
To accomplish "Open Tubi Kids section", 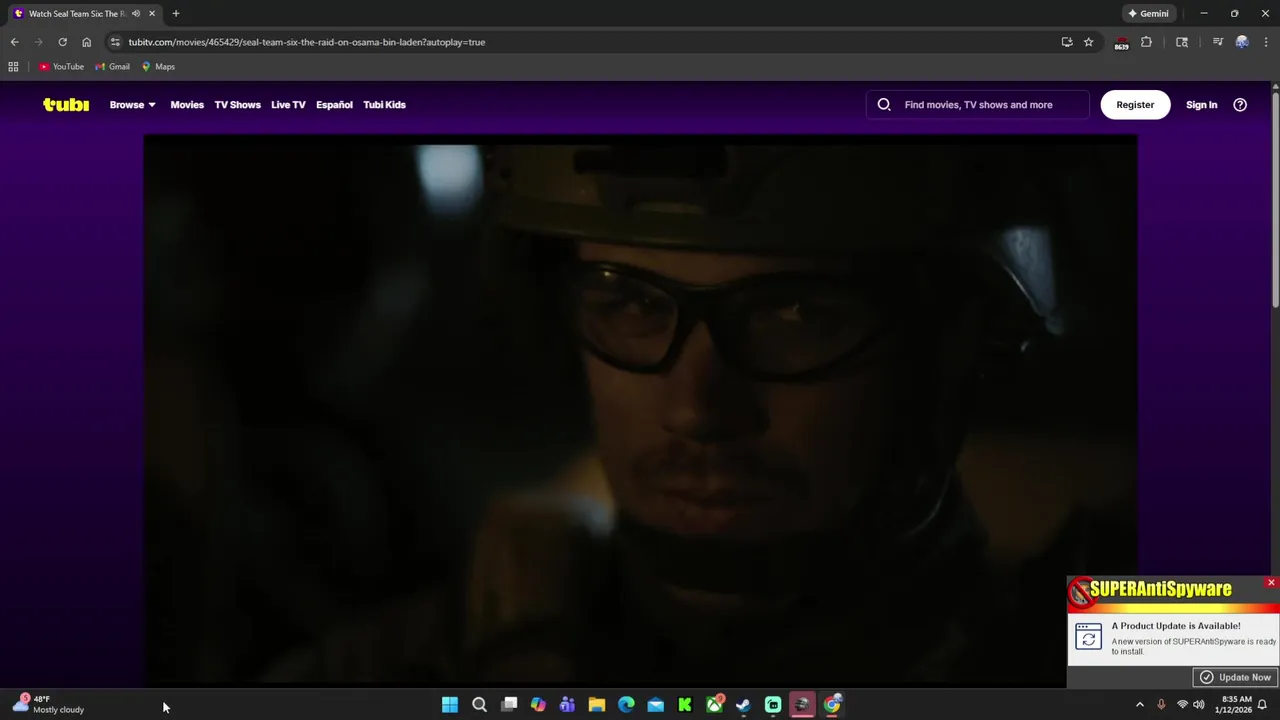I will coord(384,104).
